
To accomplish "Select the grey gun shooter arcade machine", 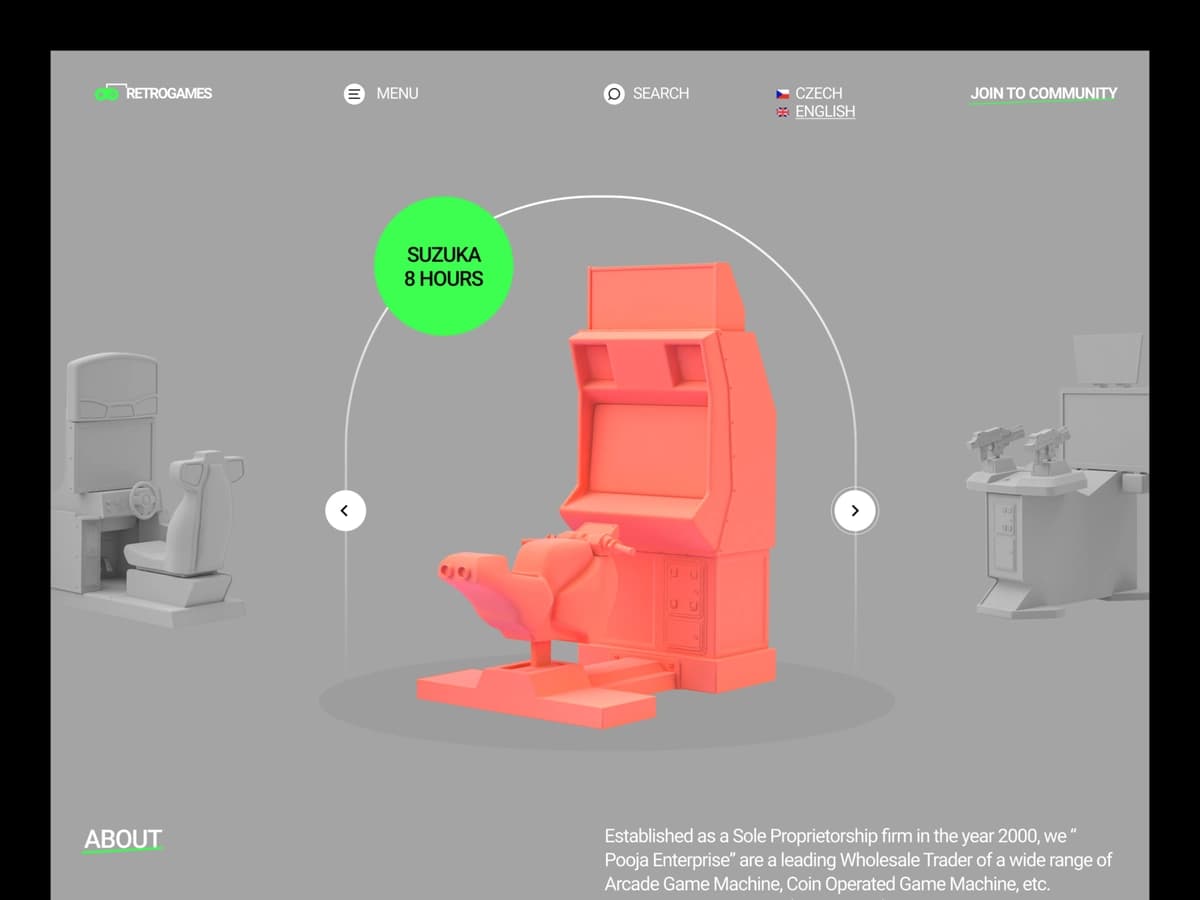I will pos(1058,476).
